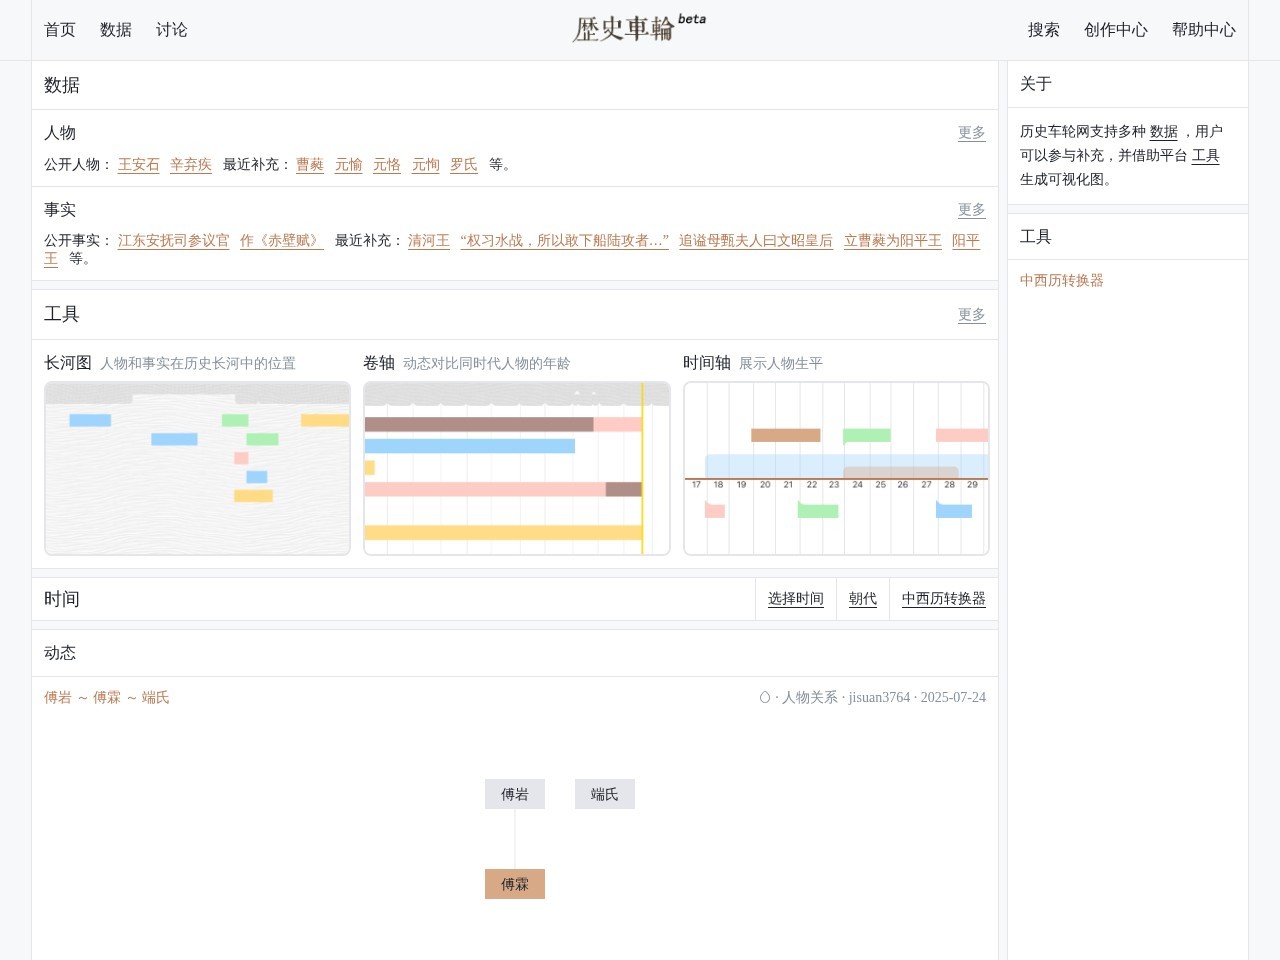
Task: Click the 长河图 tool title
Action: [x=68, y=363]
